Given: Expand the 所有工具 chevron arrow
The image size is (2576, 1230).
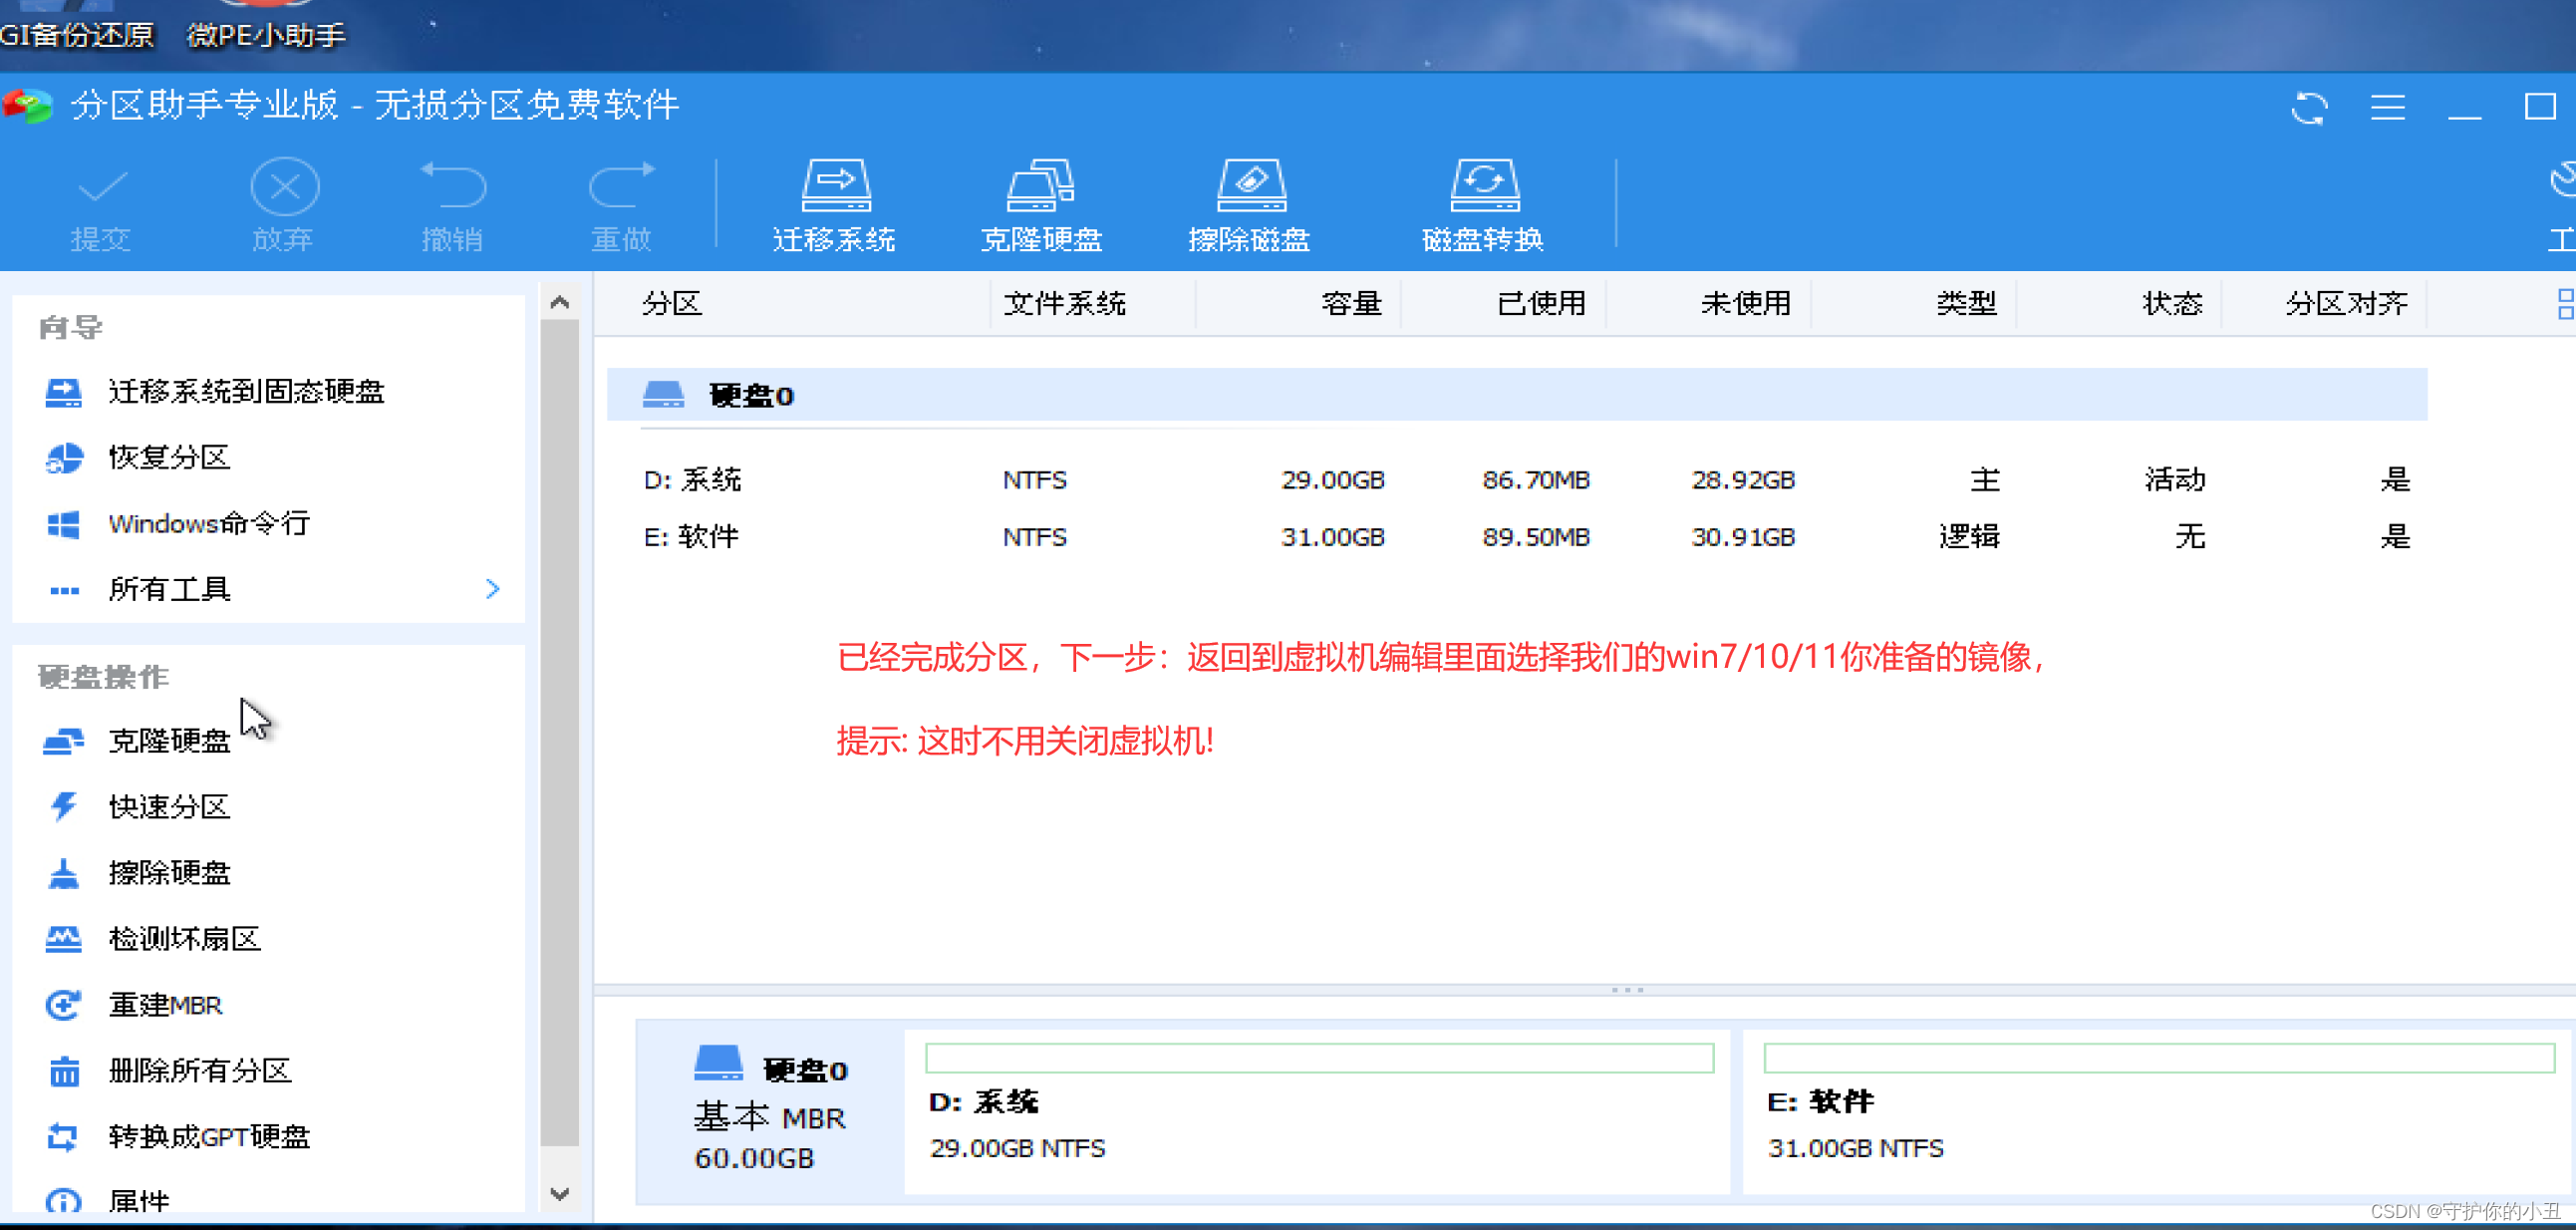Looking at the screenshot, I should coord(492,589).
